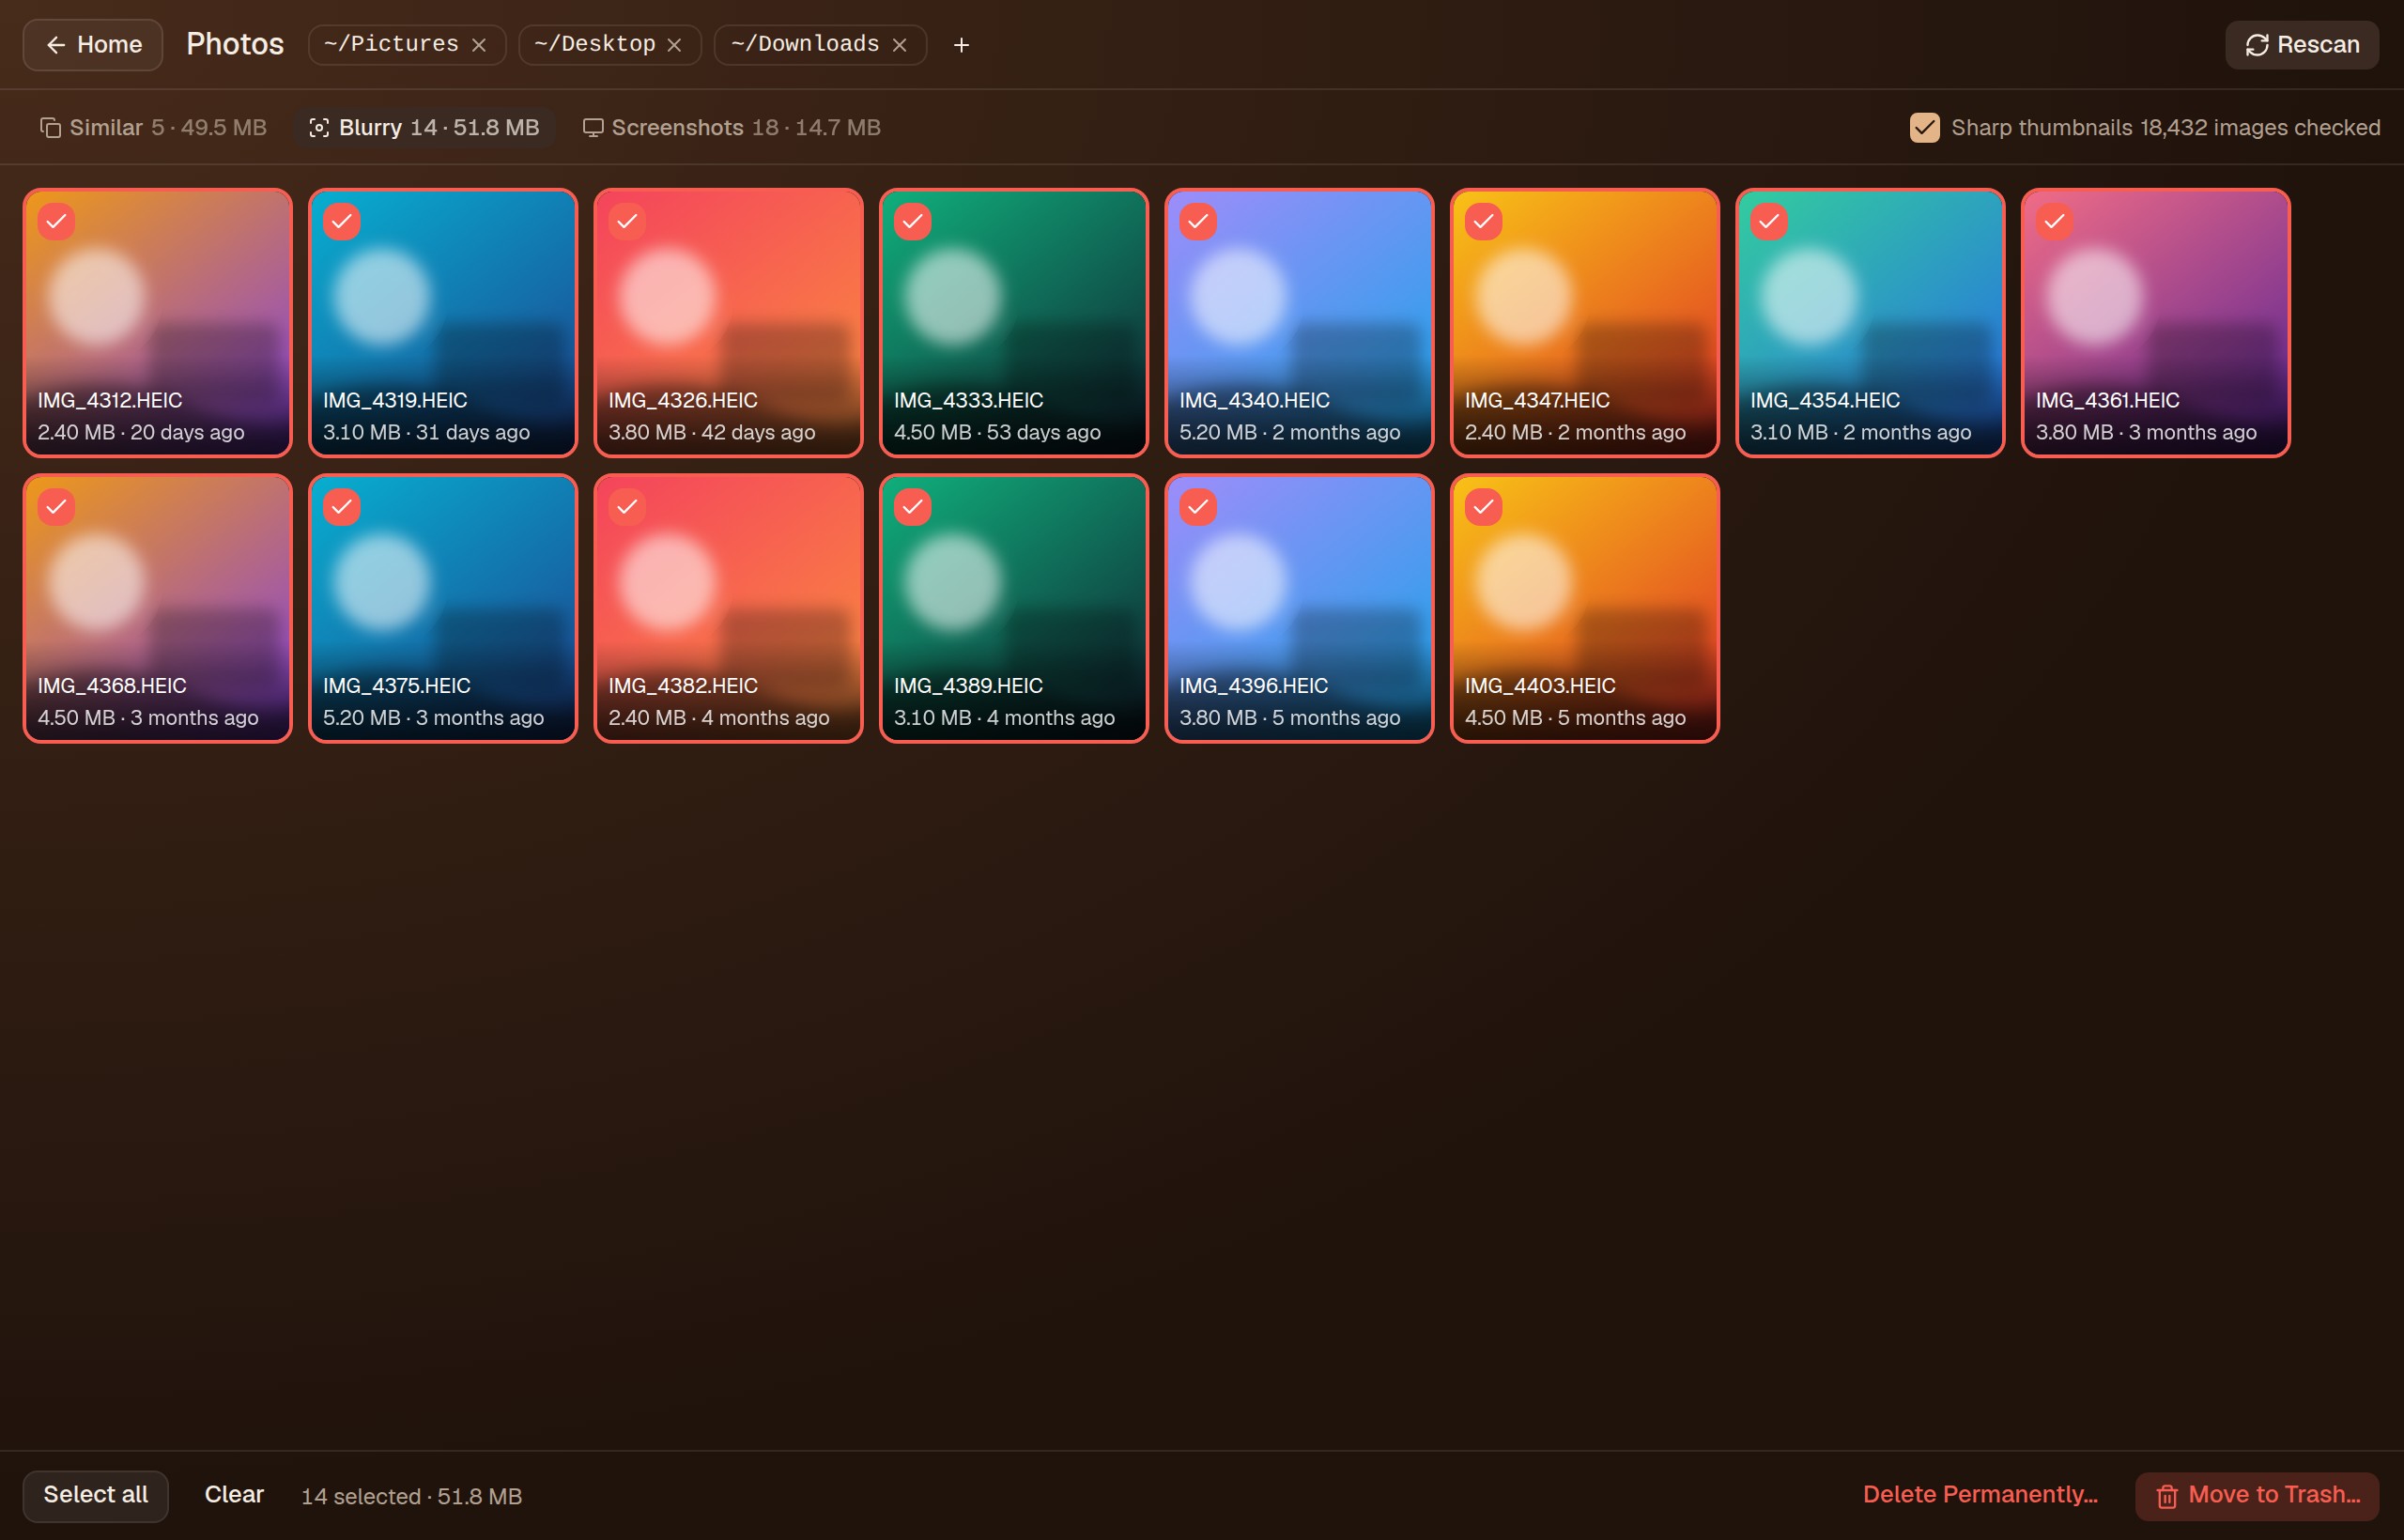Viewport: 2404px width, 1540px height.
Task: Click Delete Permanently… link
Action: tap(1980, 1495)
